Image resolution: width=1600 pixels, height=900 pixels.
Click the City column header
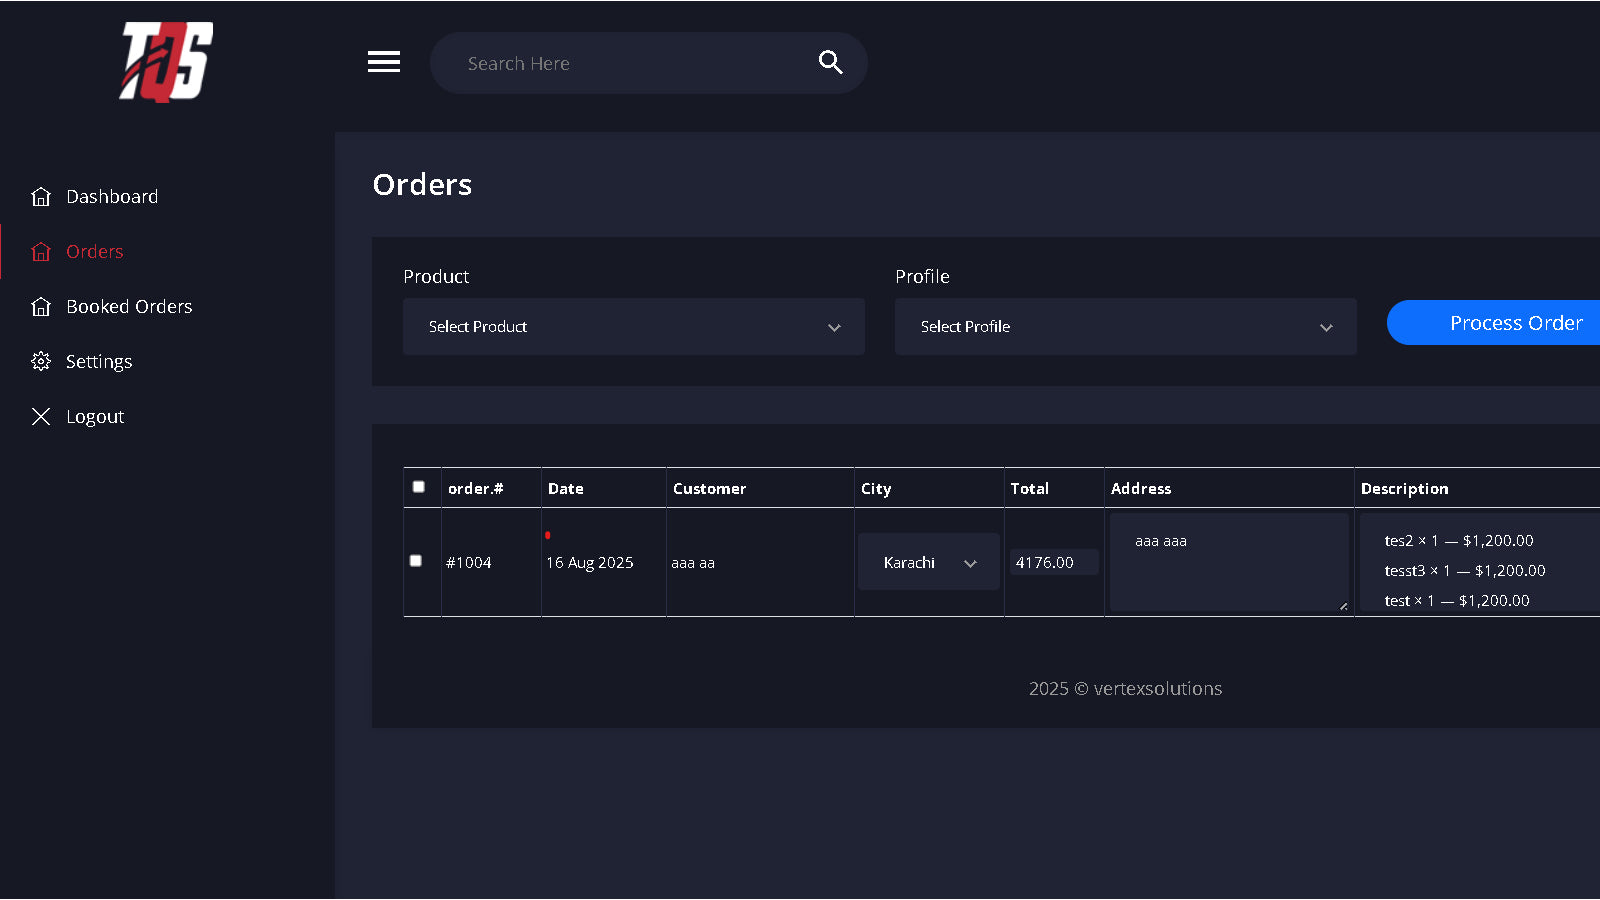876,489
